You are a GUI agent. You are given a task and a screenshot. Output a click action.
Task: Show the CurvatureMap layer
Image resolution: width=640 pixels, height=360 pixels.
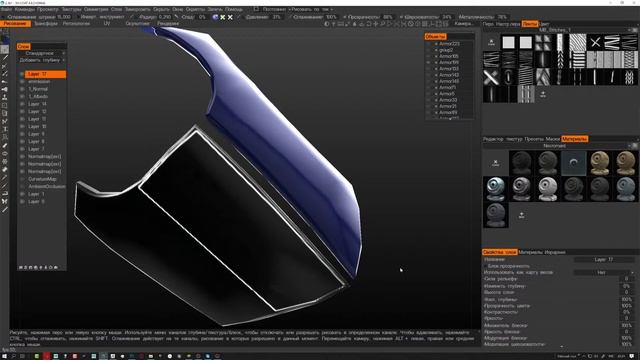pos(22,179)
